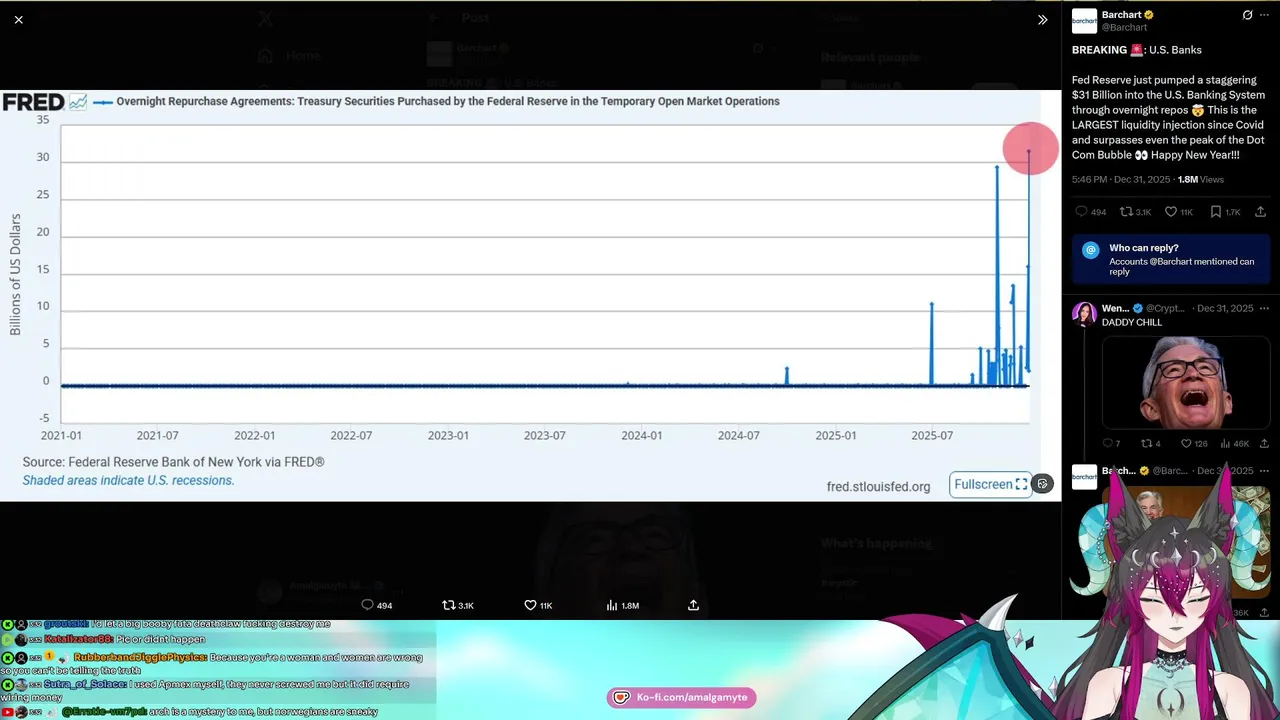This screenshot has height=720, width=1280.
Task: Click the Barchart display name on main post
Action: click(1122, 15)
